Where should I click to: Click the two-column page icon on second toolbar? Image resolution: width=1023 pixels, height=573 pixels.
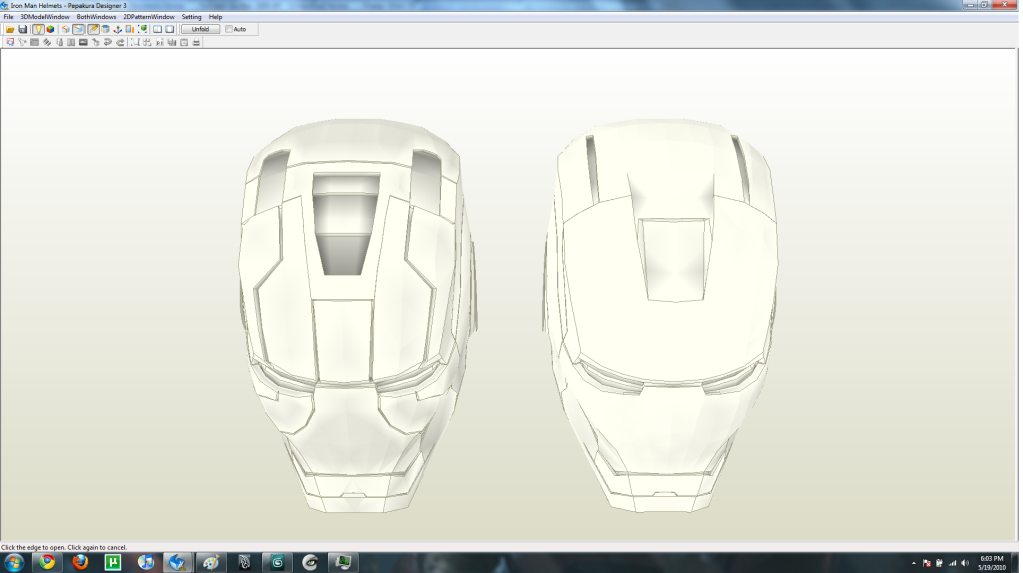[x=71, y=42]
